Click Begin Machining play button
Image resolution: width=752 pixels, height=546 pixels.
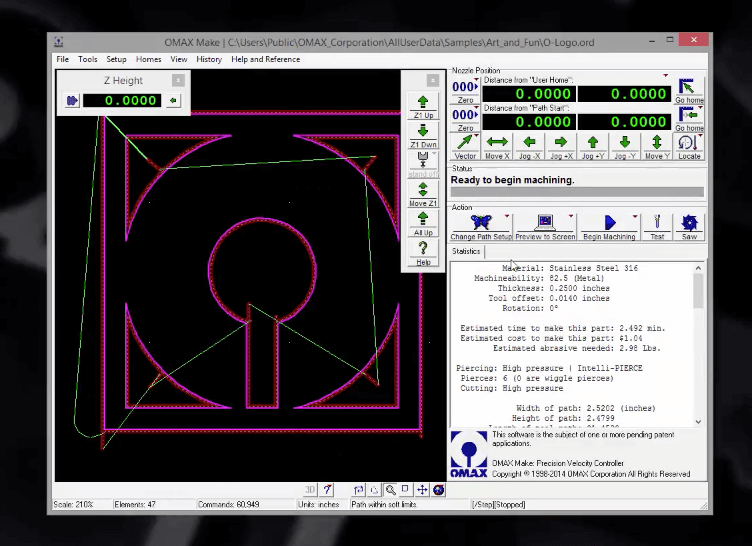[609, 227]
